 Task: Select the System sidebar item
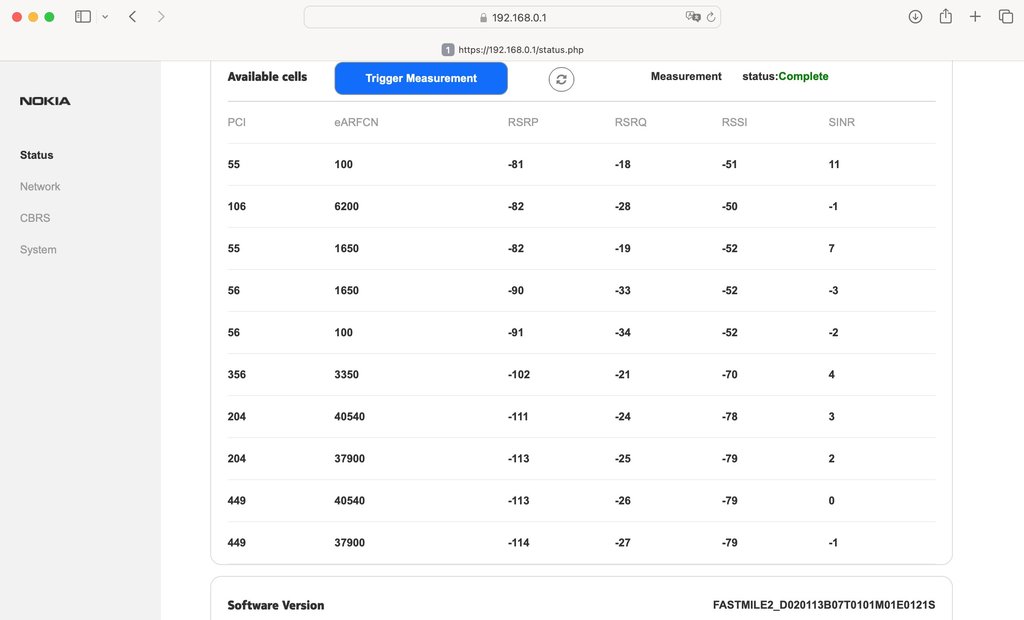click(x=38, y=250)
